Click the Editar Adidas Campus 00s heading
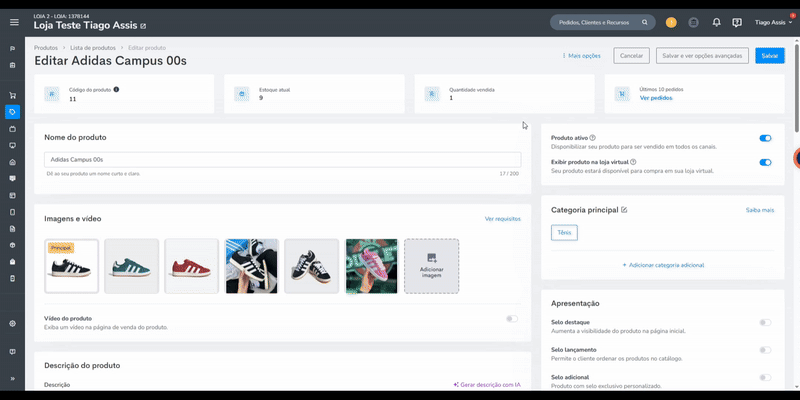 coord(110,61)
